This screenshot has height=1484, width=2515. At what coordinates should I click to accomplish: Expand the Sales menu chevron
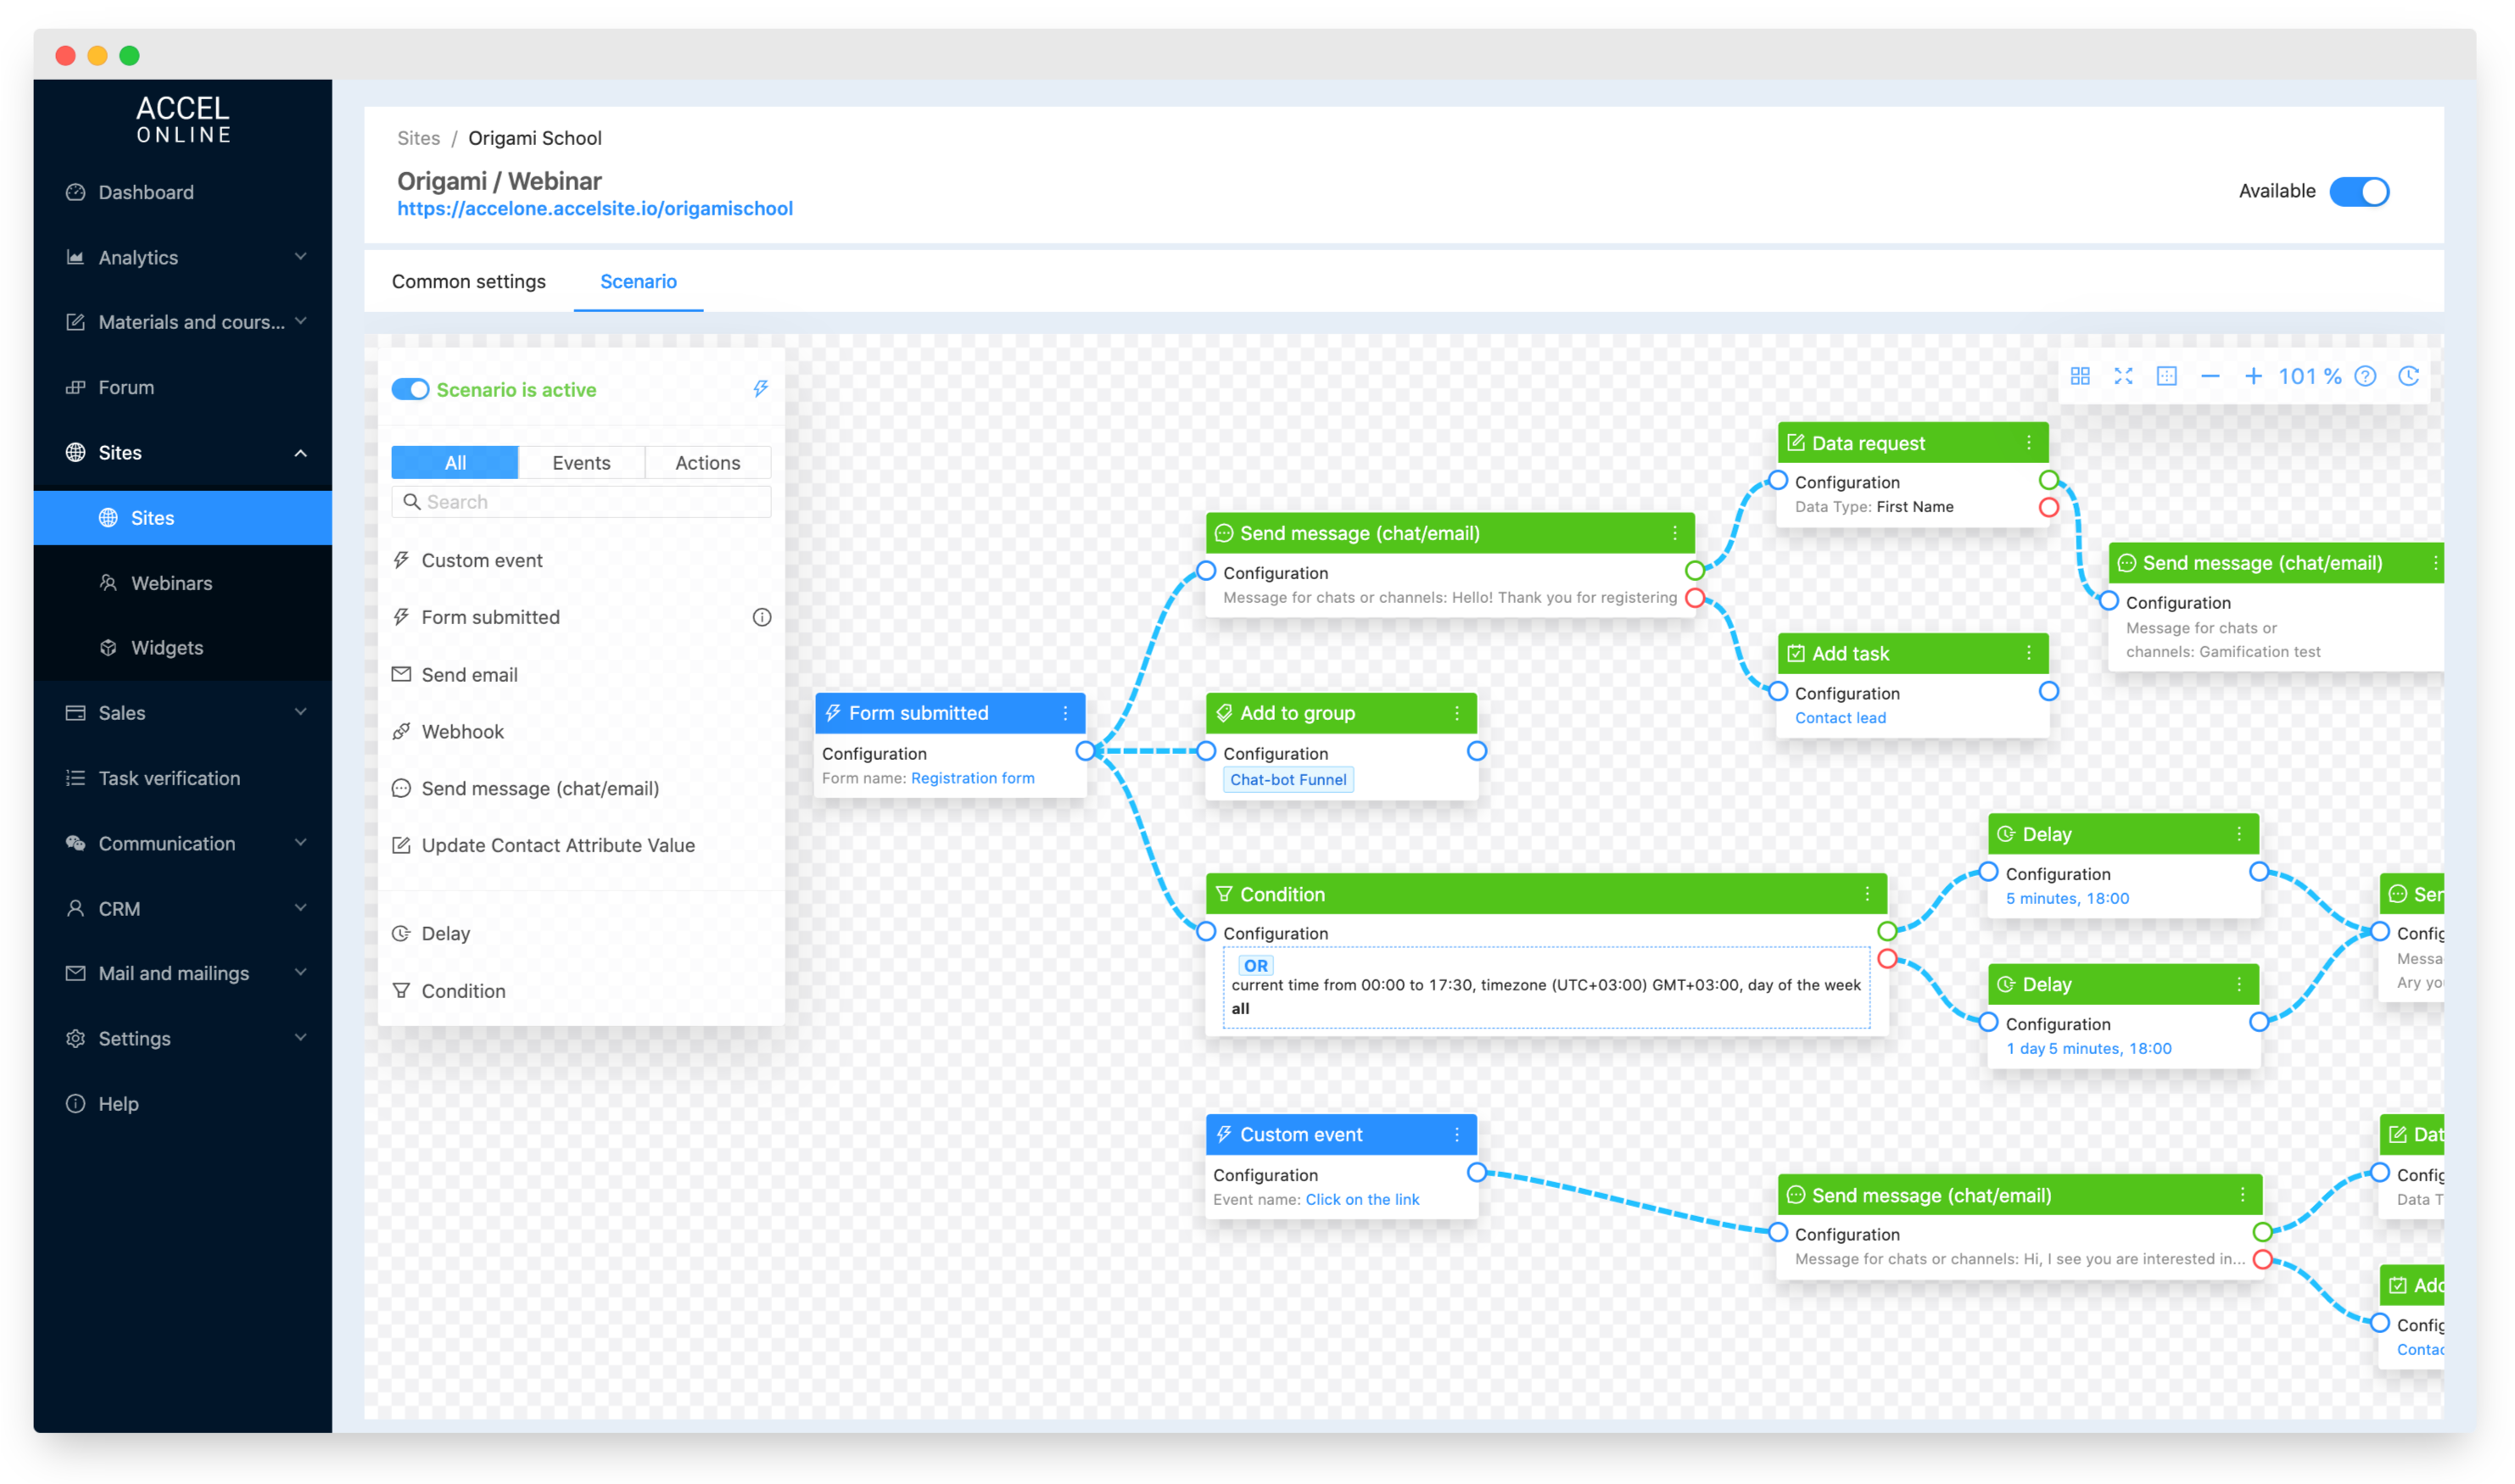(x=300, y=713)
